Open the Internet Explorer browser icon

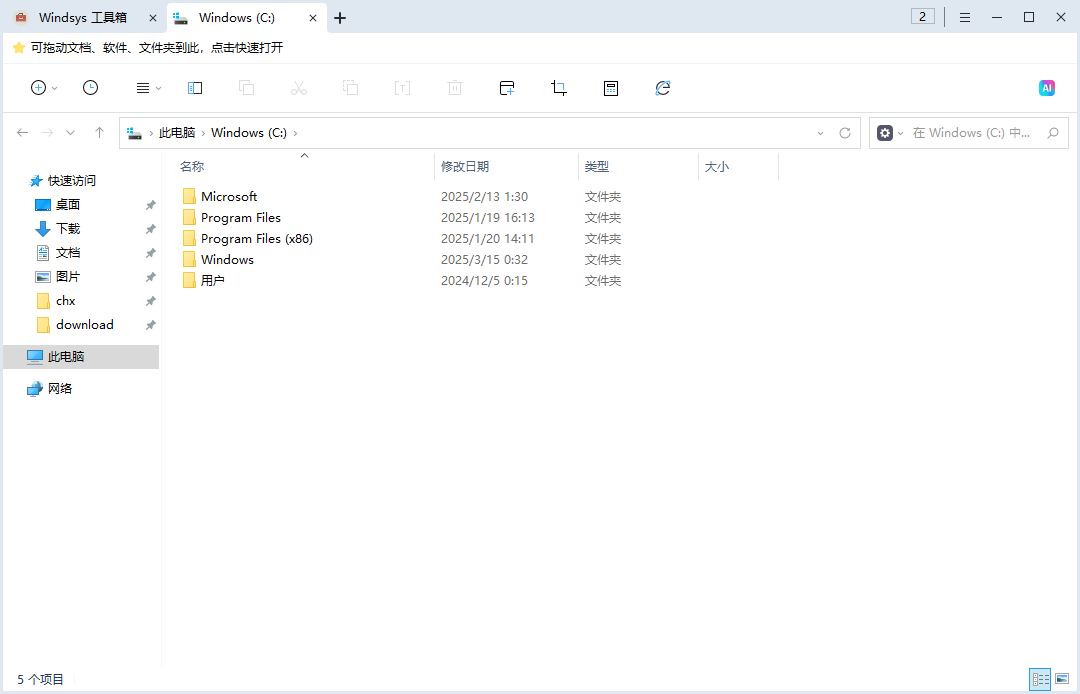[663, 88]
